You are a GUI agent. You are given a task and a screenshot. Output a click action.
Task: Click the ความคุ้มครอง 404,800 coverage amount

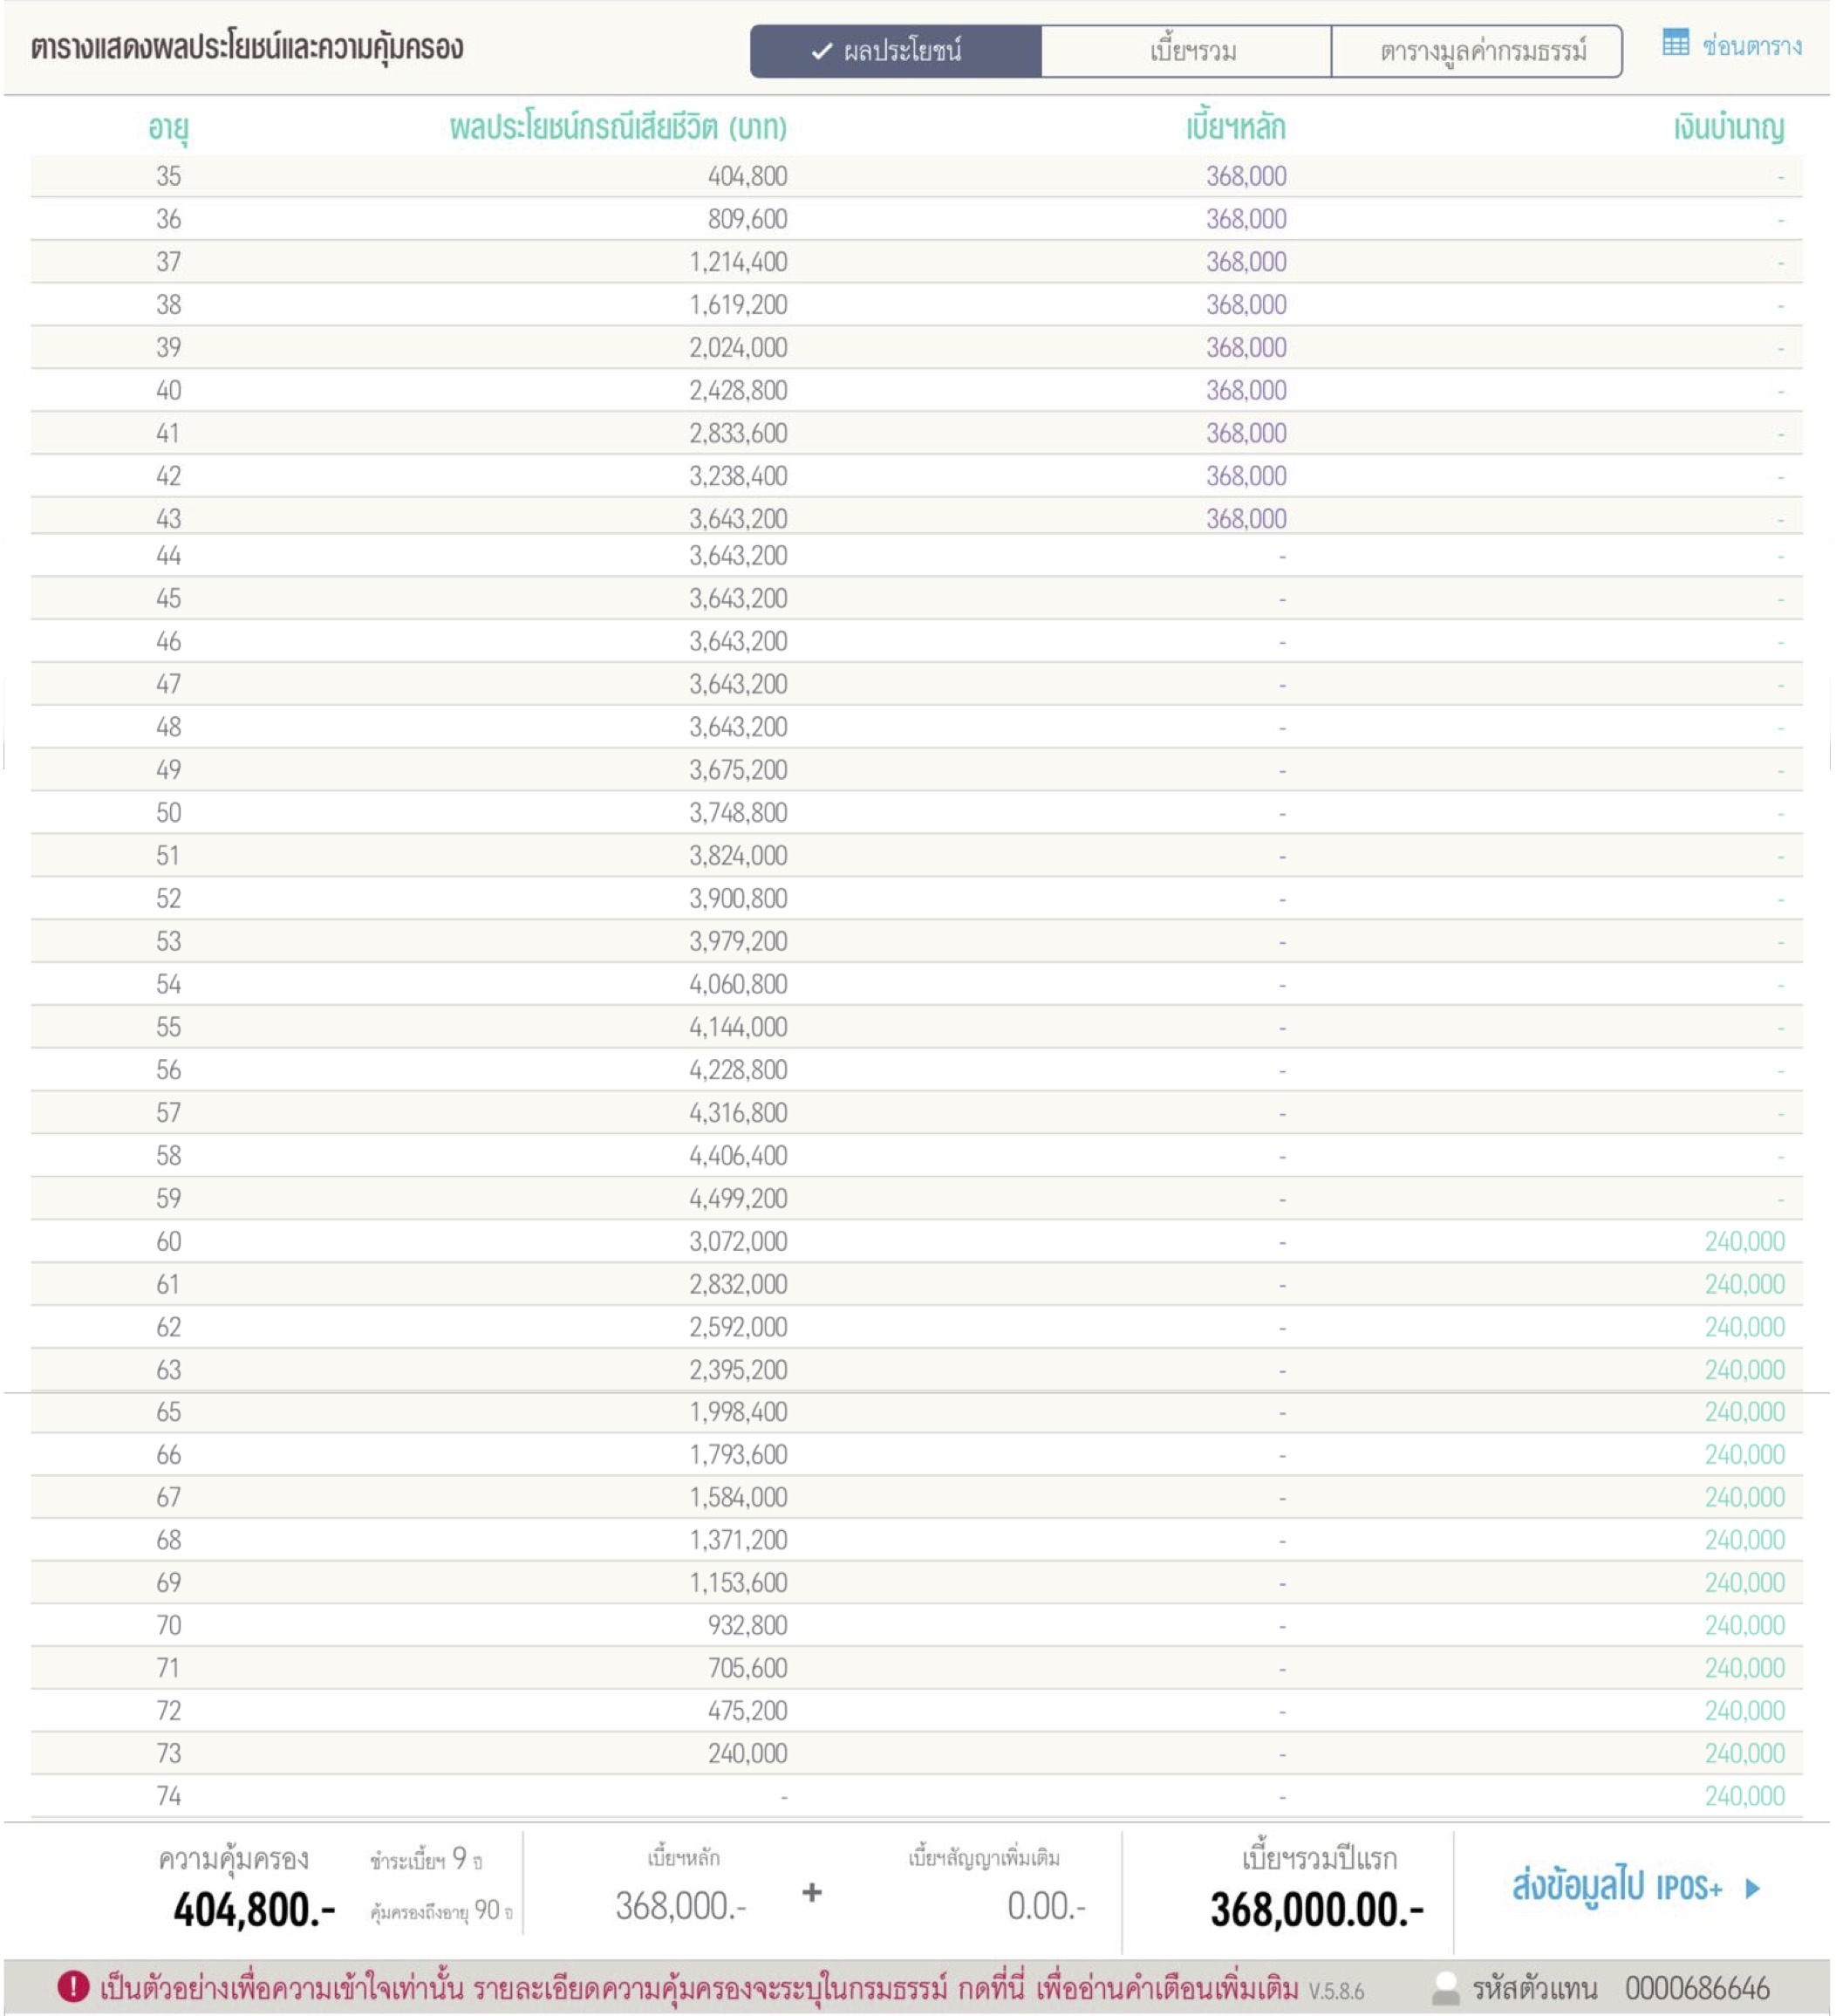tap(254, 1909)
